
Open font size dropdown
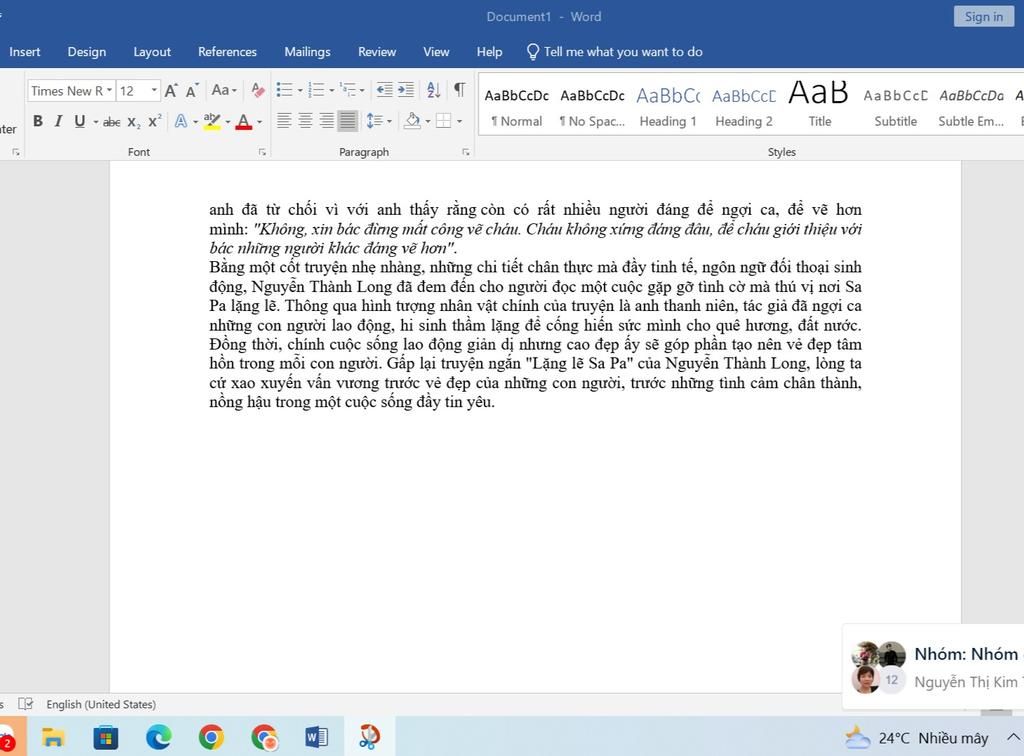point(154,91)
